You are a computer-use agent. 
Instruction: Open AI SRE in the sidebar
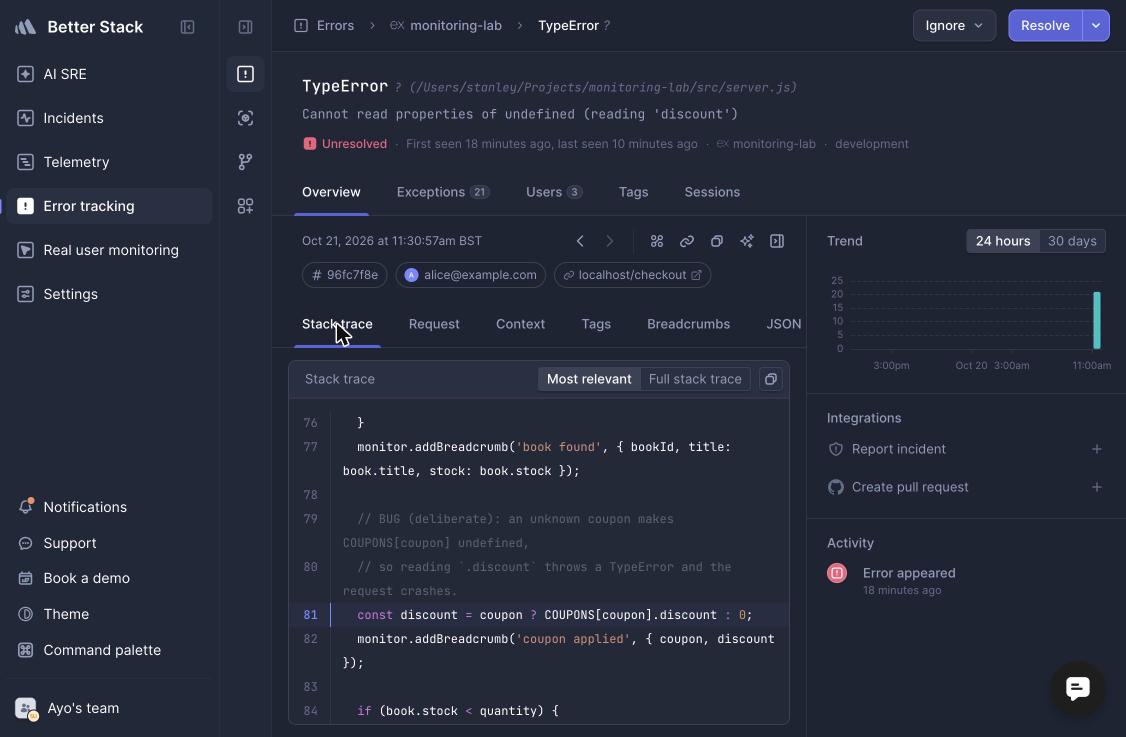coord(109,74)
